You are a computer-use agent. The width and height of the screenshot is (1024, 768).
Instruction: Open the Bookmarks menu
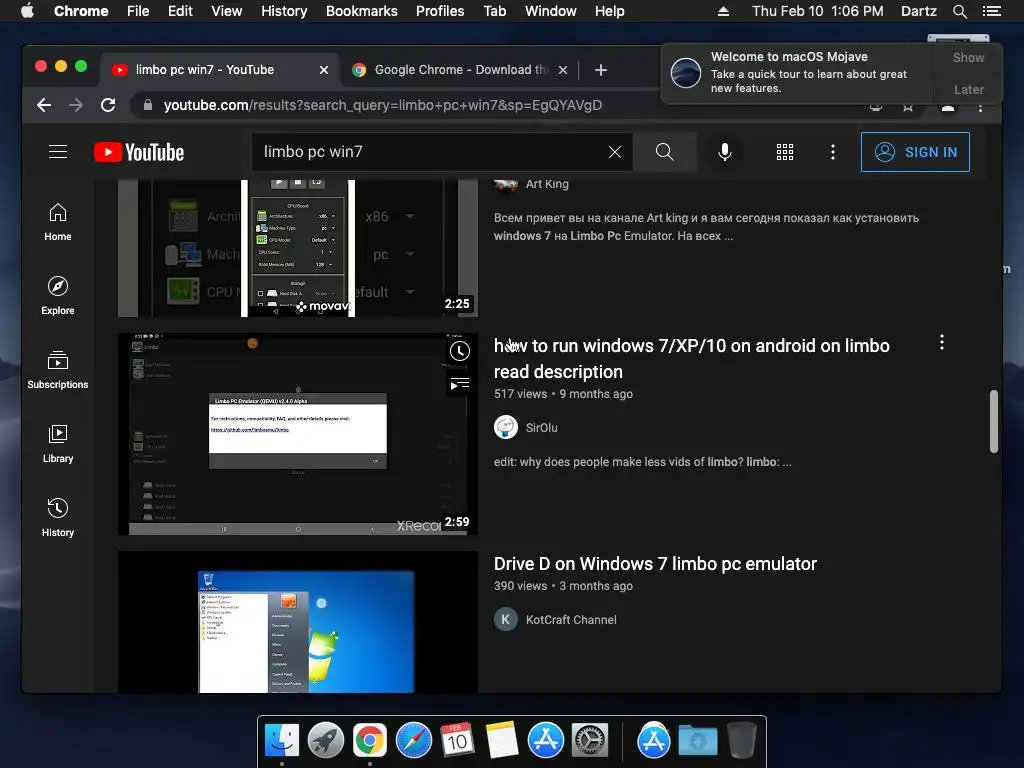coord(362,11)
